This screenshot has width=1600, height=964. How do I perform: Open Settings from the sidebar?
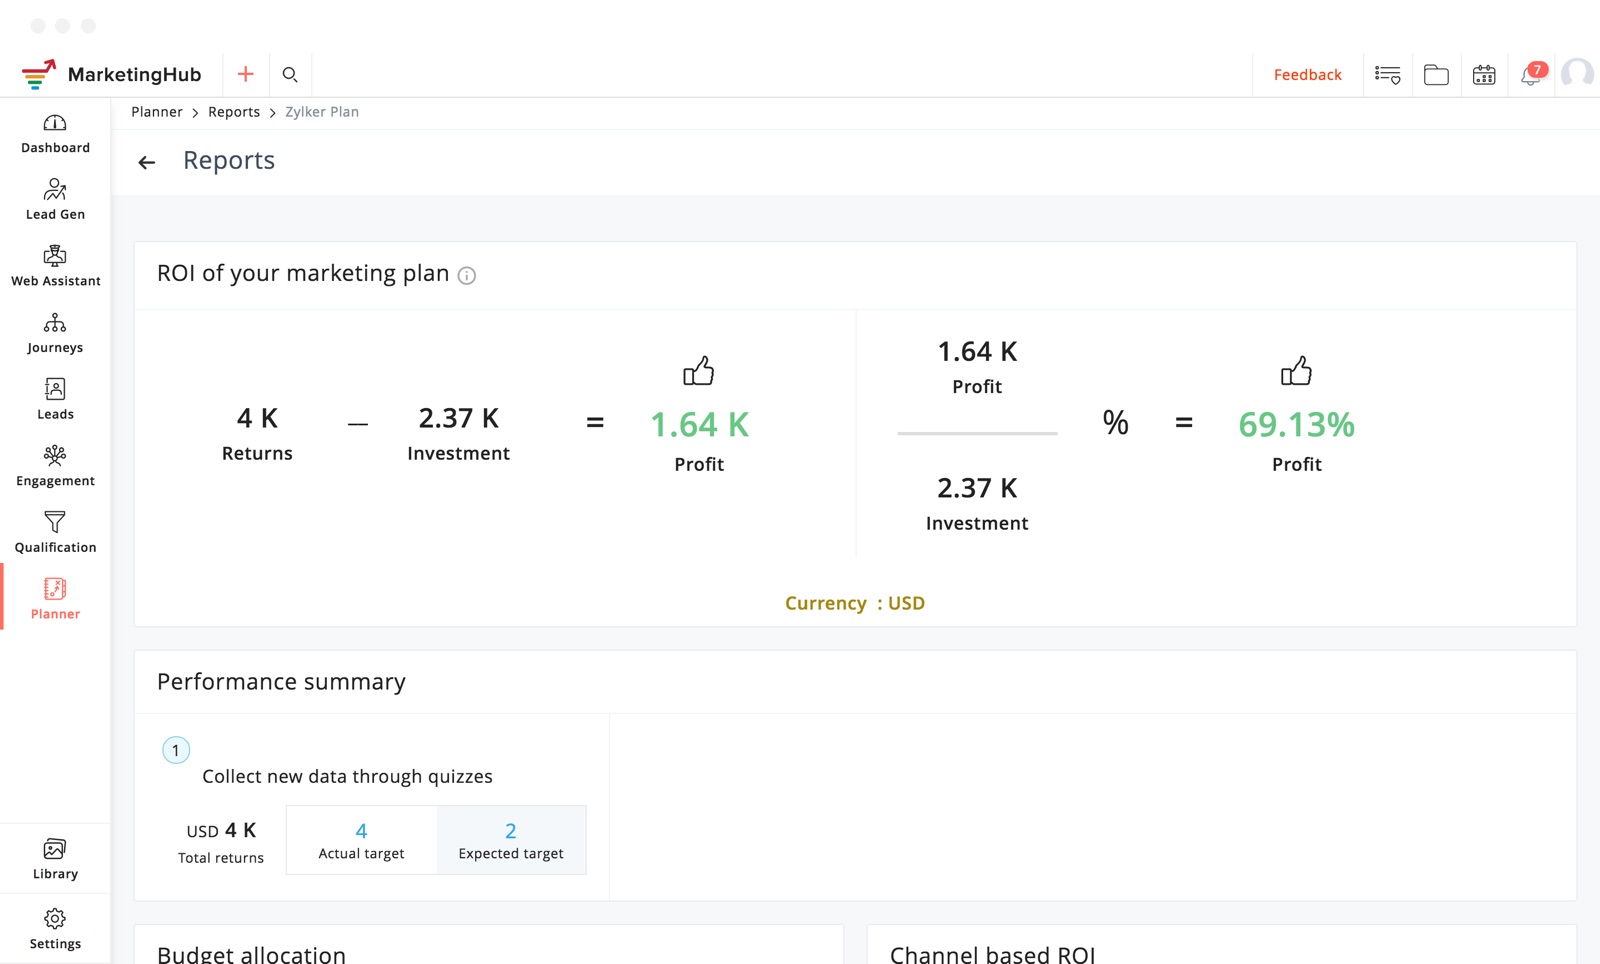click(x=55, y=929)
